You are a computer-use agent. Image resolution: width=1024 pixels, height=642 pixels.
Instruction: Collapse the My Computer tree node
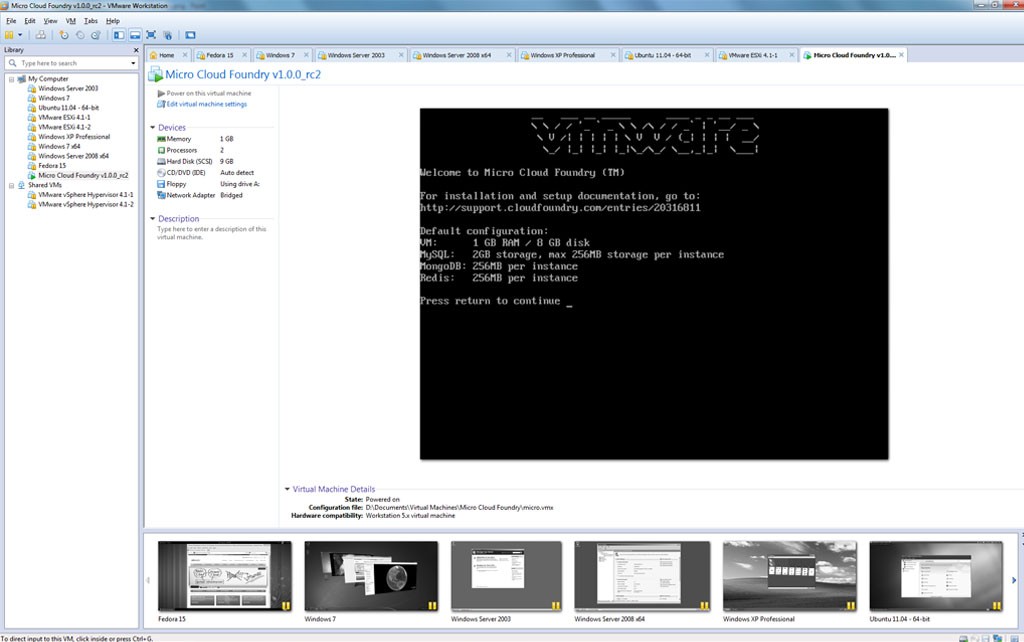(x=11, y=78)
